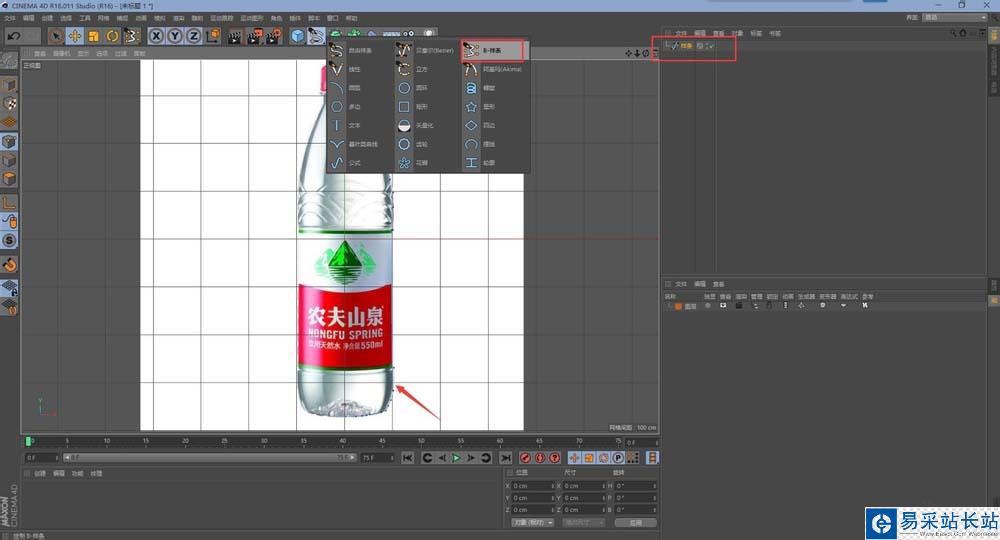
Task: Toggle Automatic Keyframing button
Action: [x=540, y=458]
